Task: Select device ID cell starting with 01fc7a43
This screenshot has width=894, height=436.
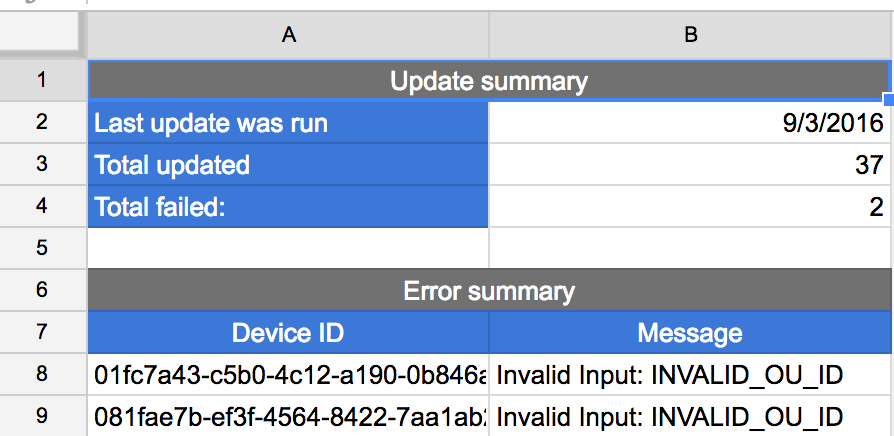Action: coord(288,375)
